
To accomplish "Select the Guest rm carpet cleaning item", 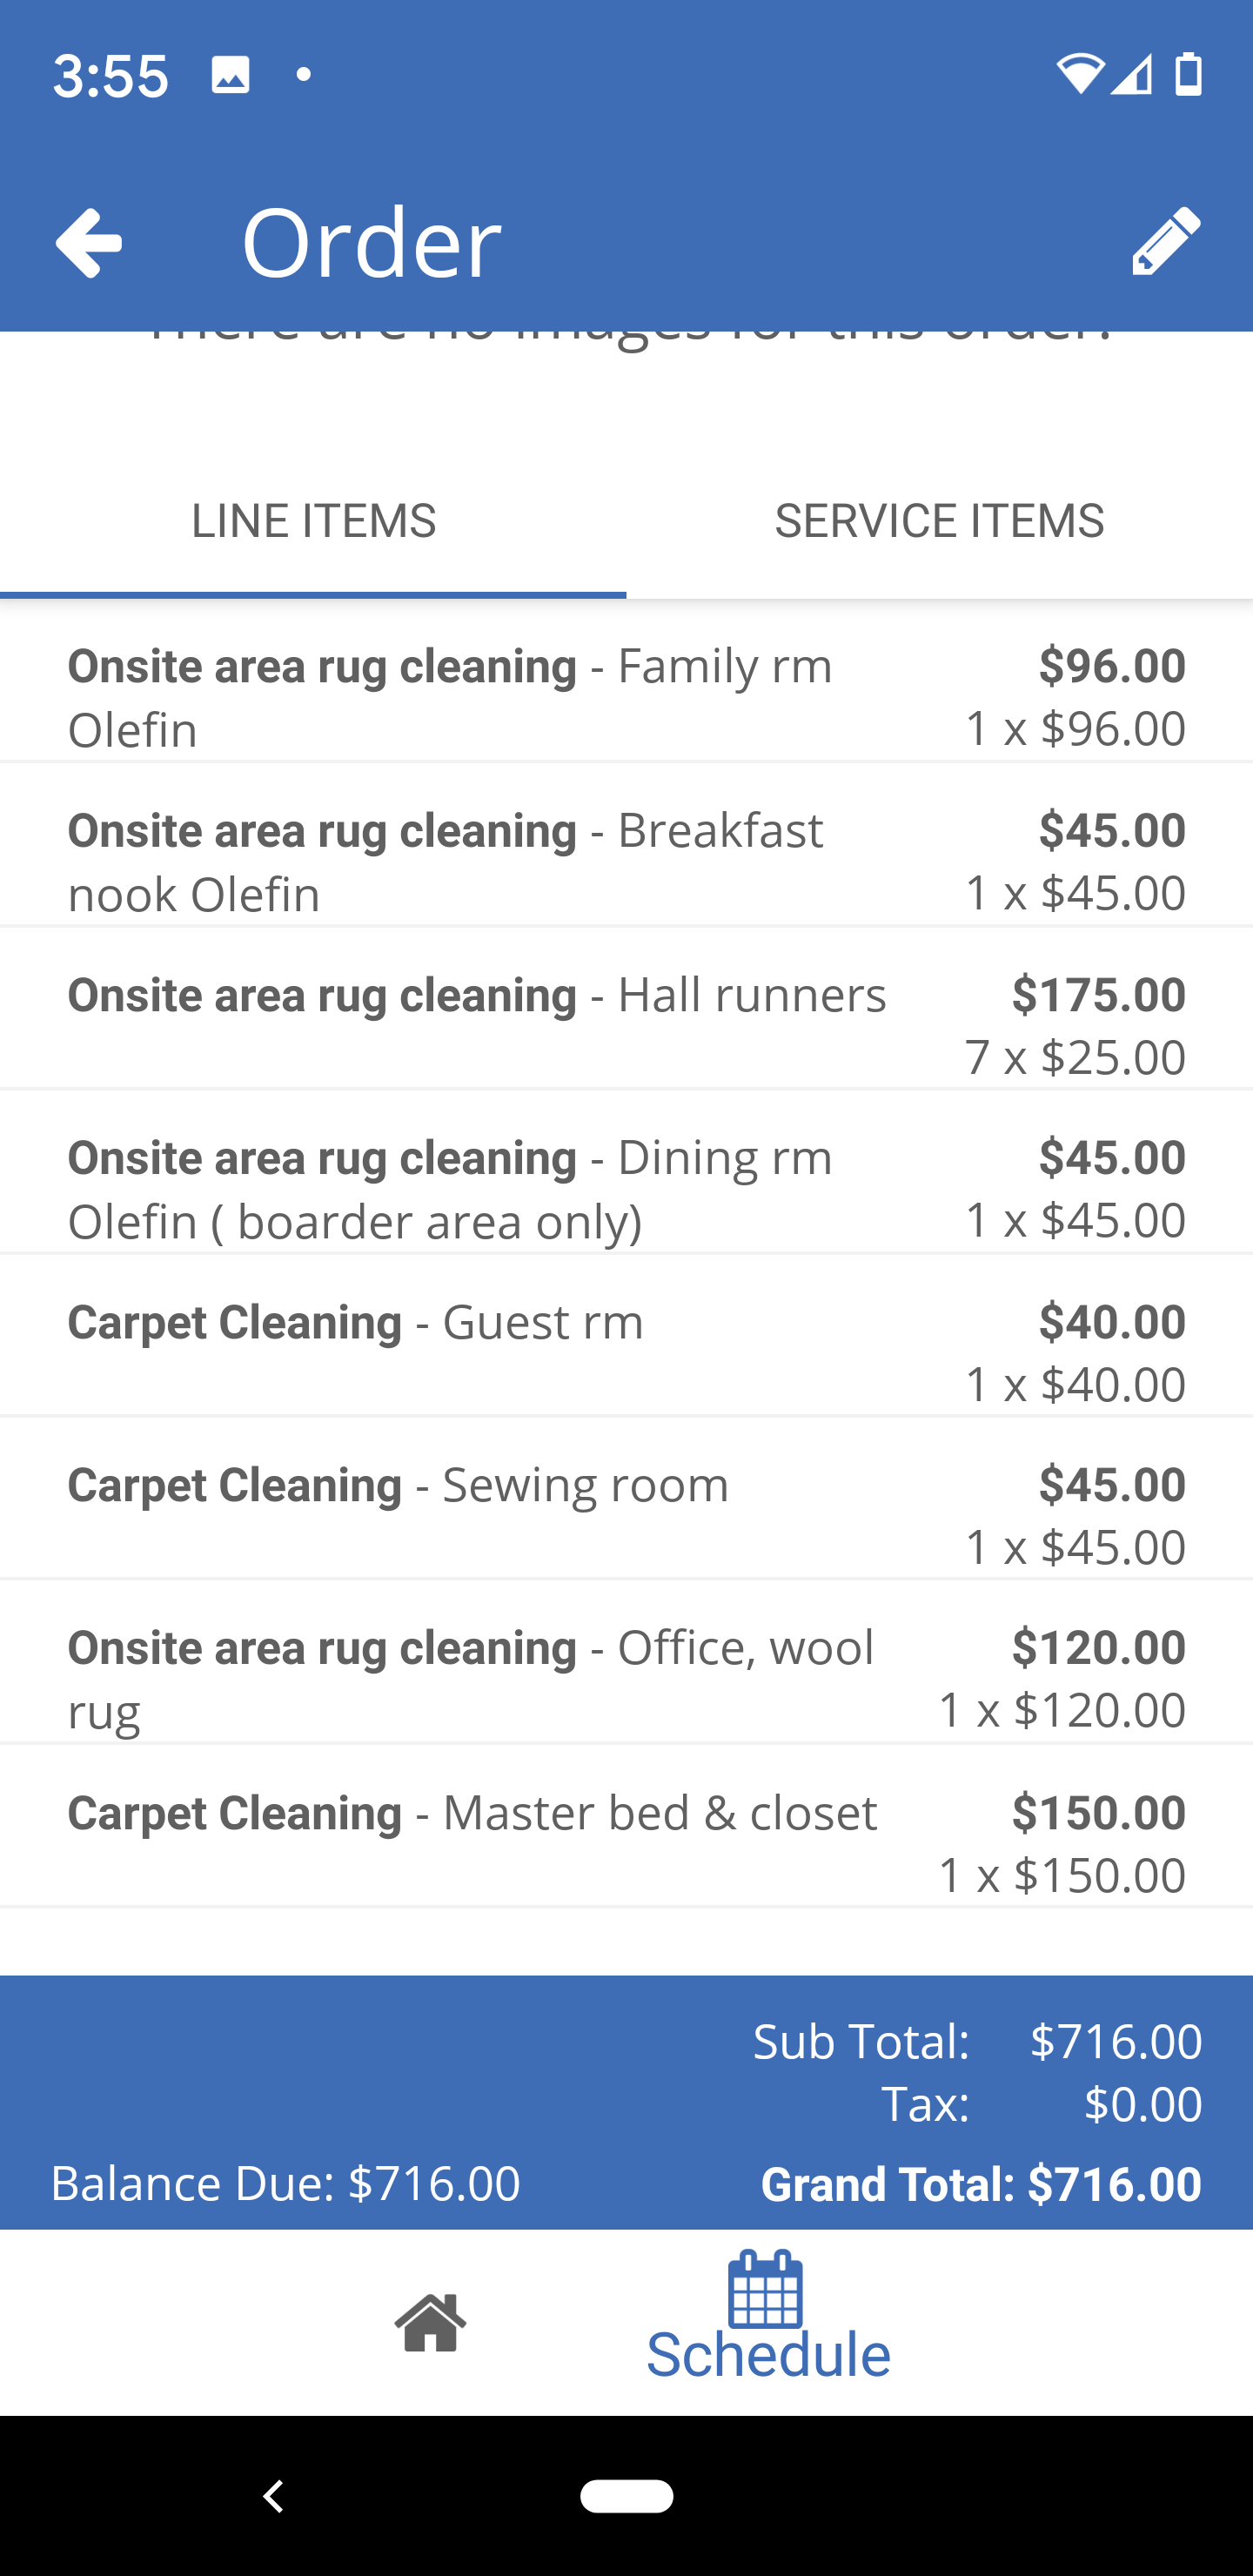I will [626, 1351].
